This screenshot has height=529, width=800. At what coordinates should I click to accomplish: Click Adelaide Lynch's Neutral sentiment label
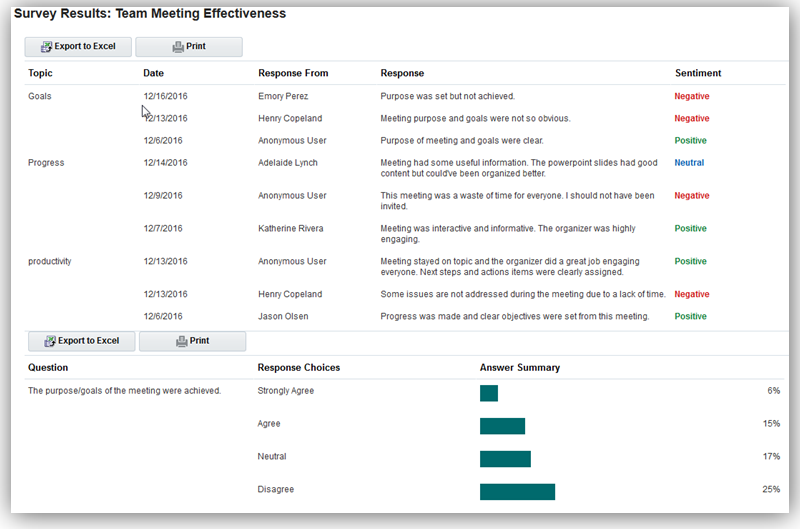coord(690,162)
